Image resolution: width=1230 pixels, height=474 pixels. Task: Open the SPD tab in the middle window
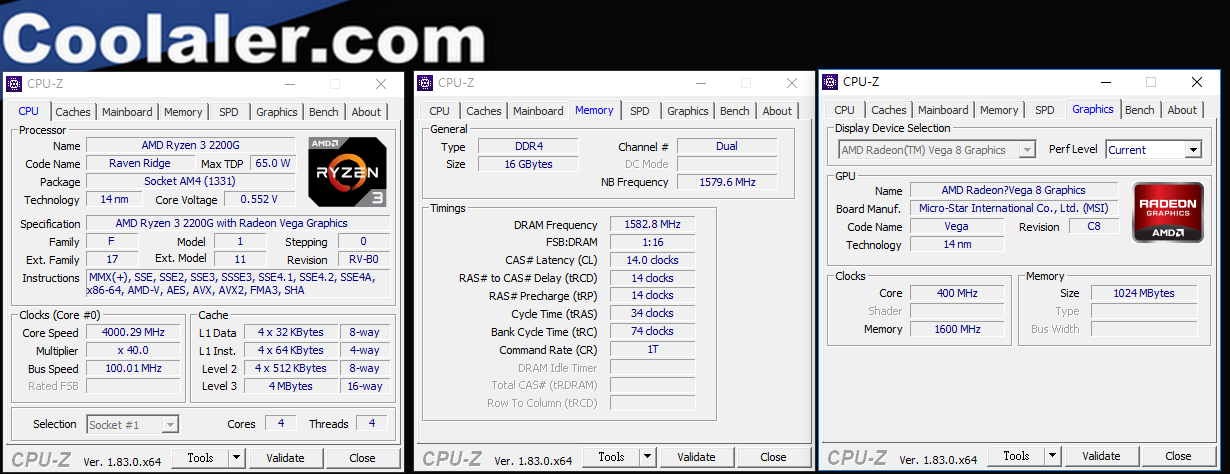640,111
